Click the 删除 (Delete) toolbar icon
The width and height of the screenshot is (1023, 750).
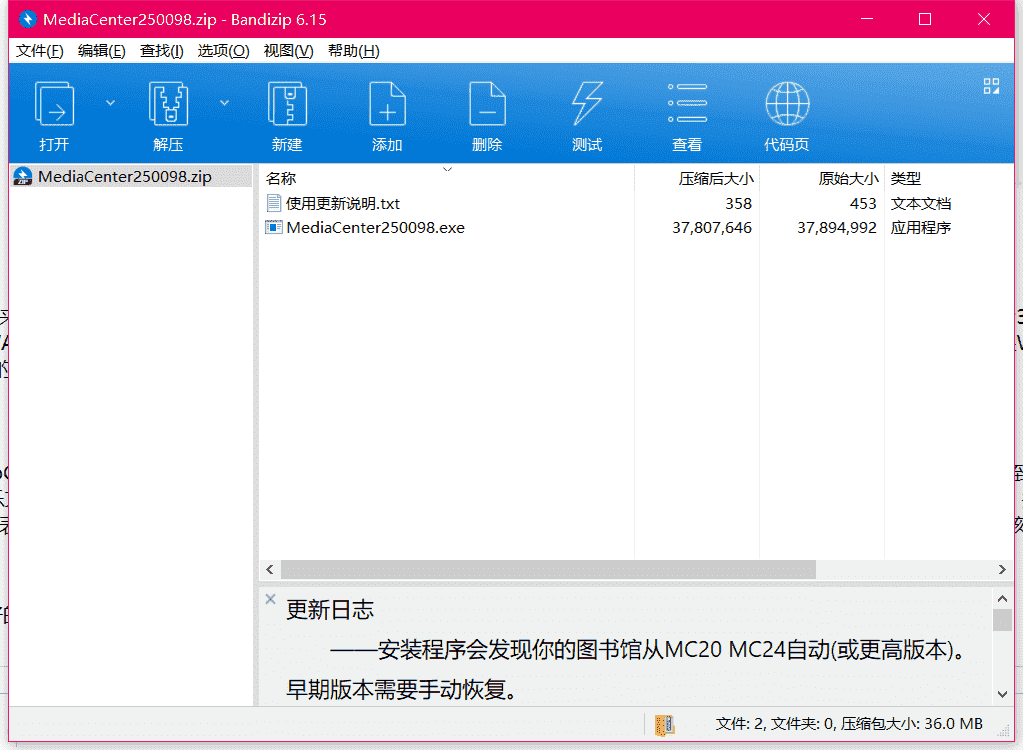[487, 104]
